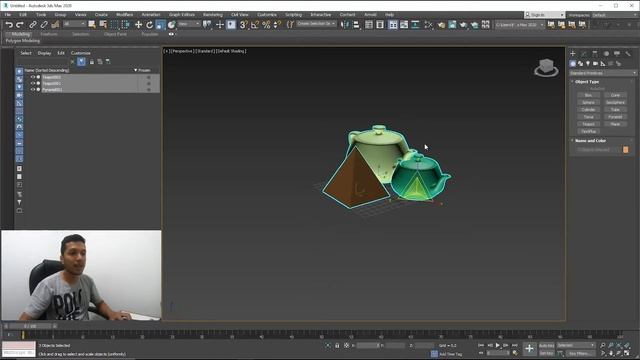
Task: Open the Standard Primitives dropdown
Action: coord(602,73)
